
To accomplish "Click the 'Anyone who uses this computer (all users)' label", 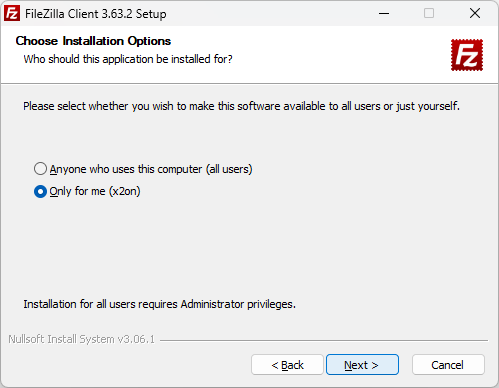I will pos(151,169).
